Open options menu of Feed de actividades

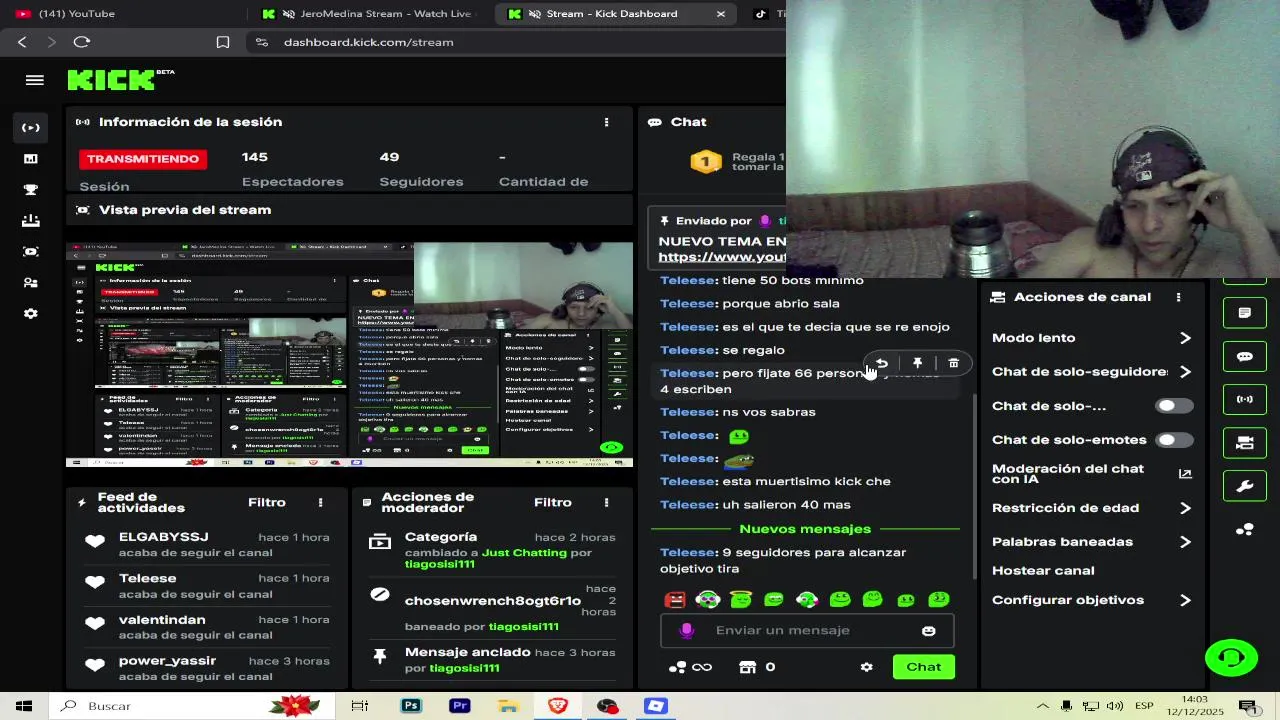(321, 503)
